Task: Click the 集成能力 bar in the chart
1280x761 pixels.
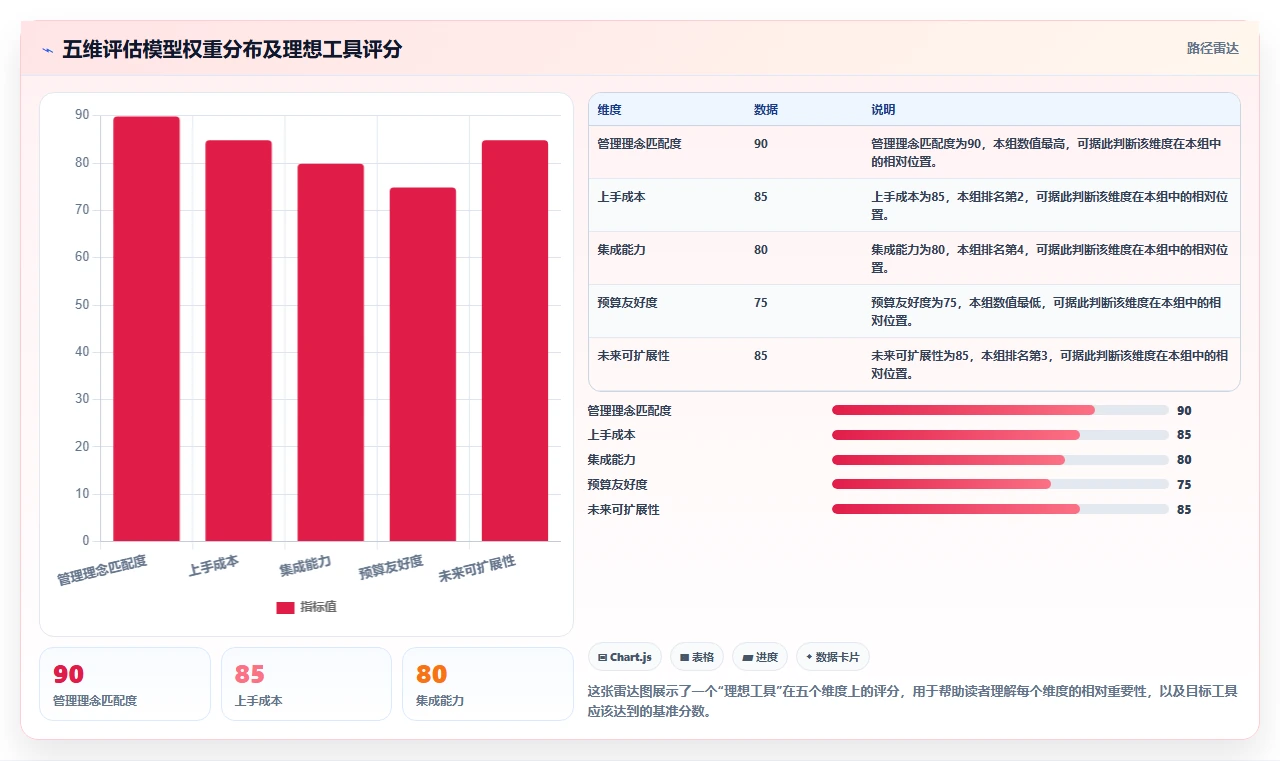Action: point(330,353)
